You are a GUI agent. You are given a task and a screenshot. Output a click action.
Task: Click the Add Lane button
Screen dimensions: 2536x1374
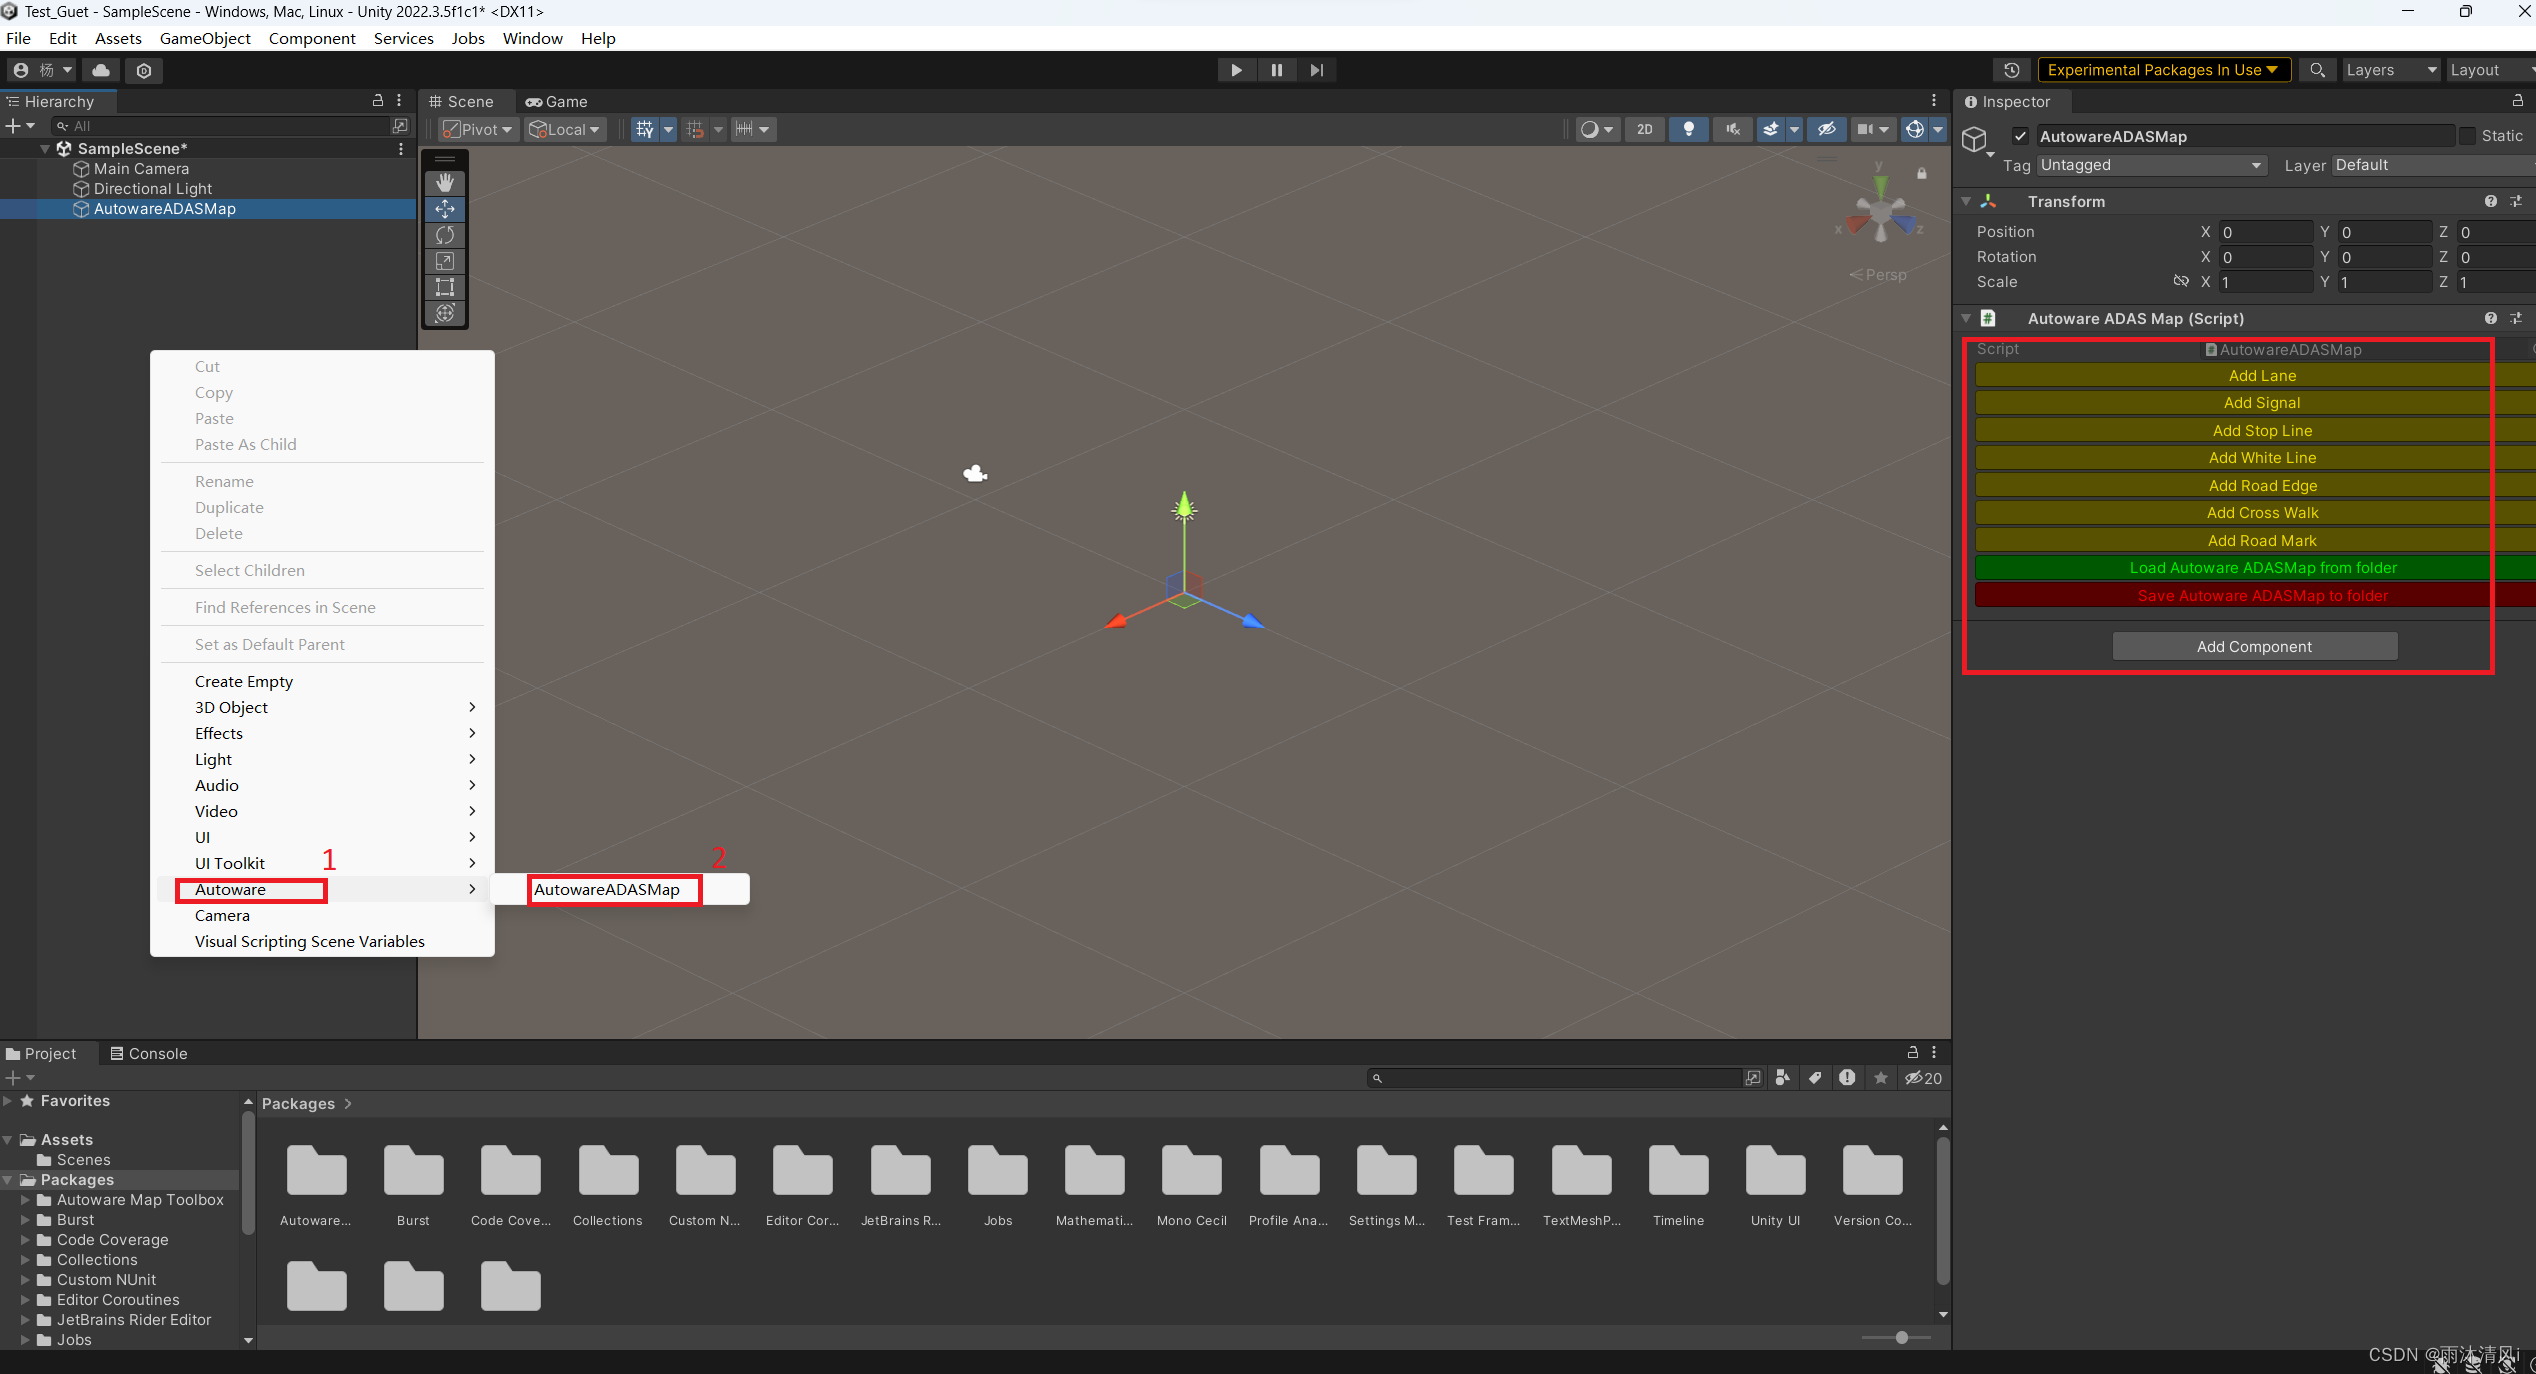2261,375
